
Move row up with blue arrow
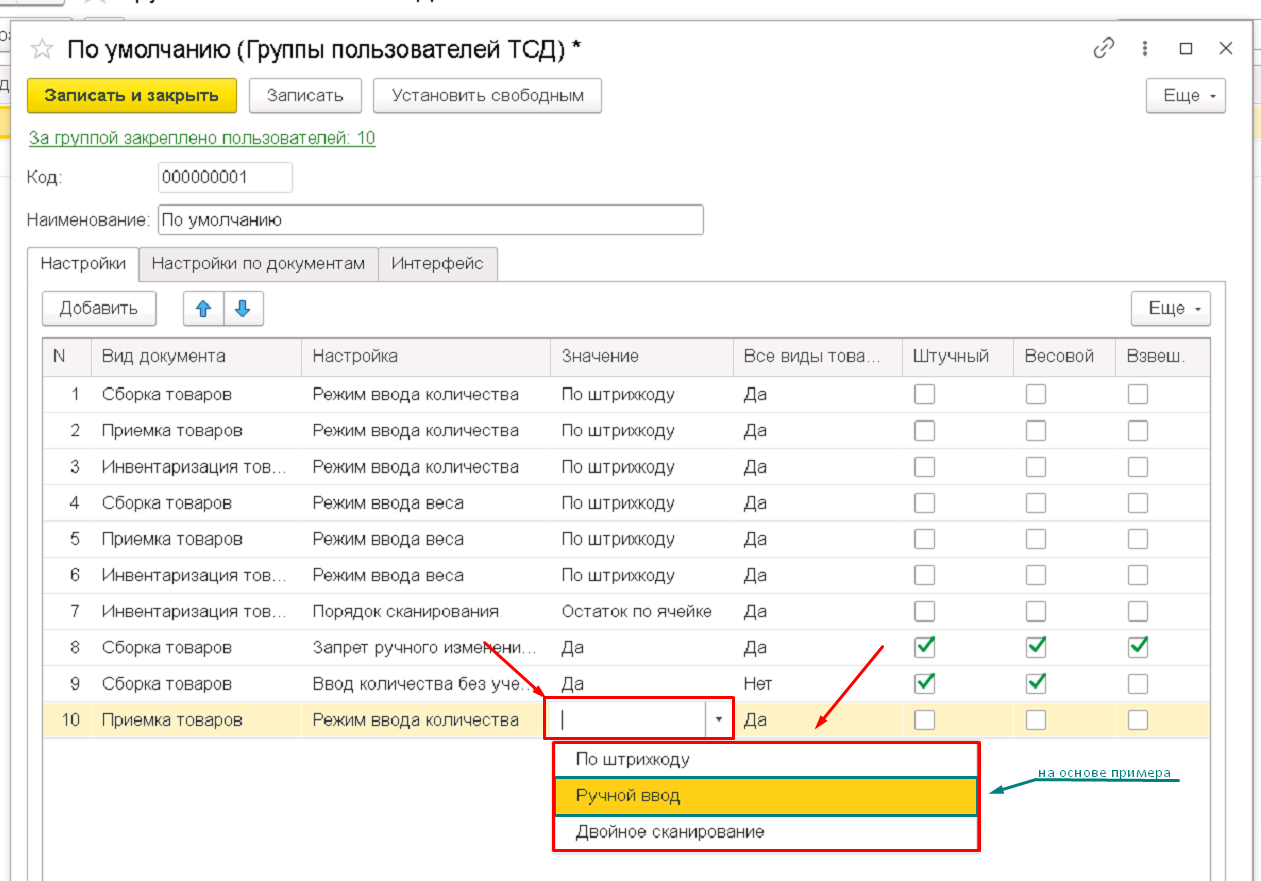[x=203, y=309]
